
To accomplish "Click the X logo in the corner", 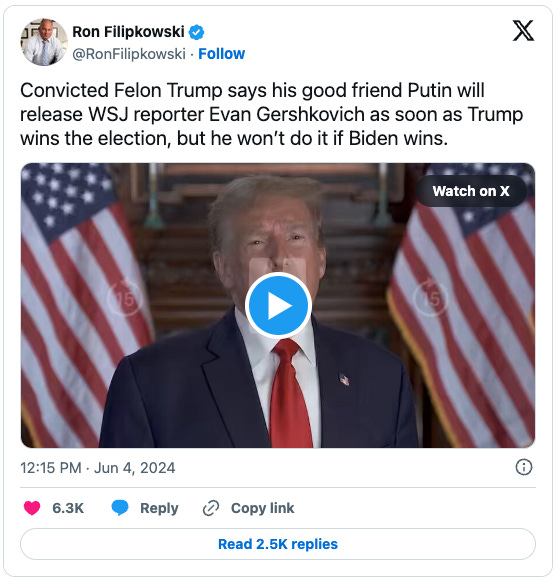I will click(x=523, y=31).
